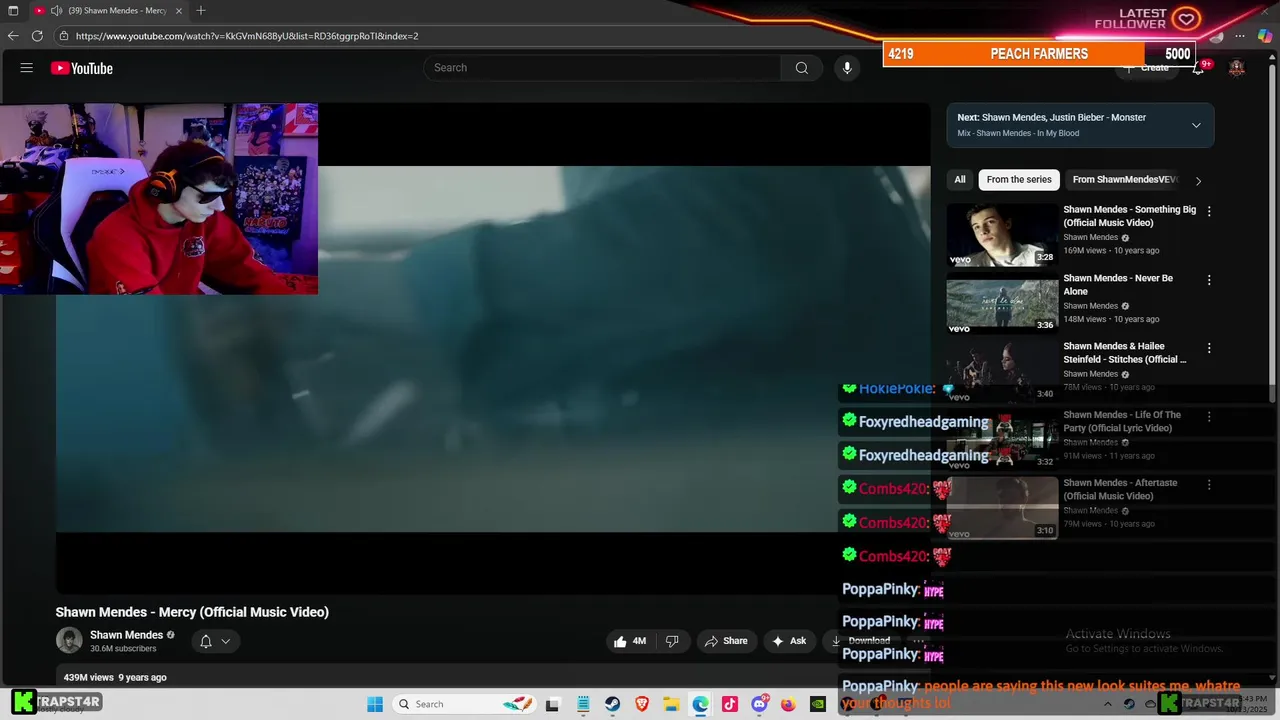This screenshot has width=1280, height=720.
Task: Click the Share button
Action: tap(726, 641)
